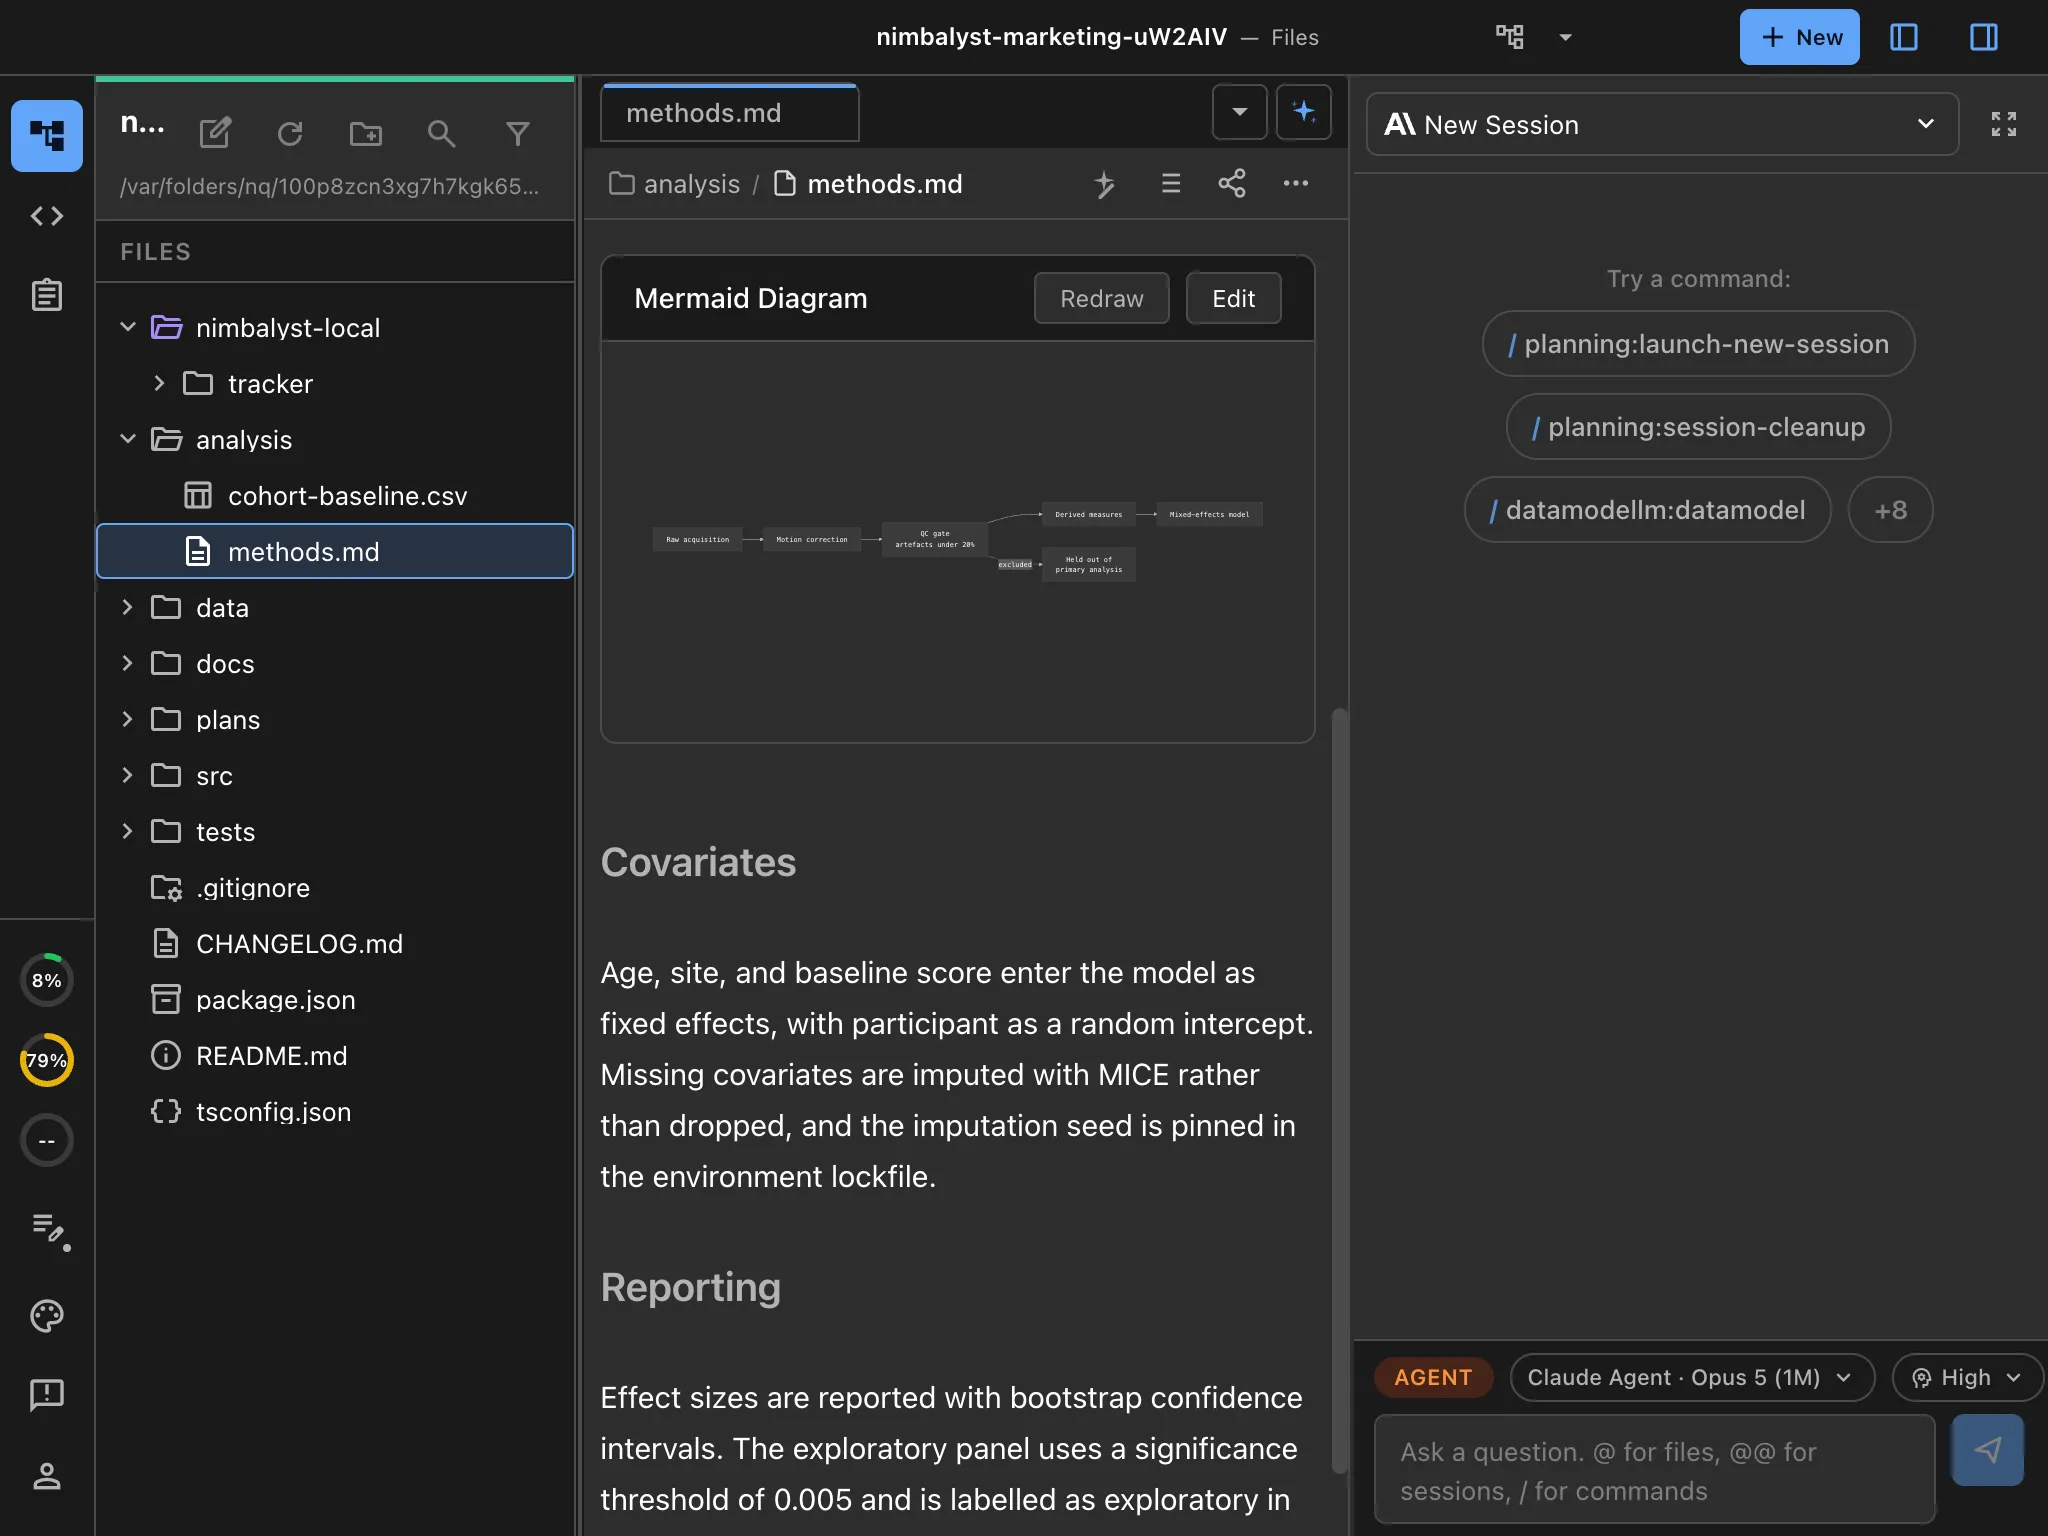
Task: Open the .gitignore file
Action: coord(335,887)
